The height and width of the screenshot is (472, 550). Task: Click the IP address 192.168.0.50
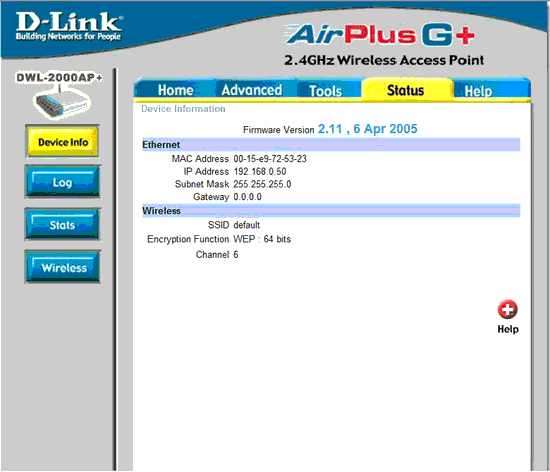(x=260, y=171)
